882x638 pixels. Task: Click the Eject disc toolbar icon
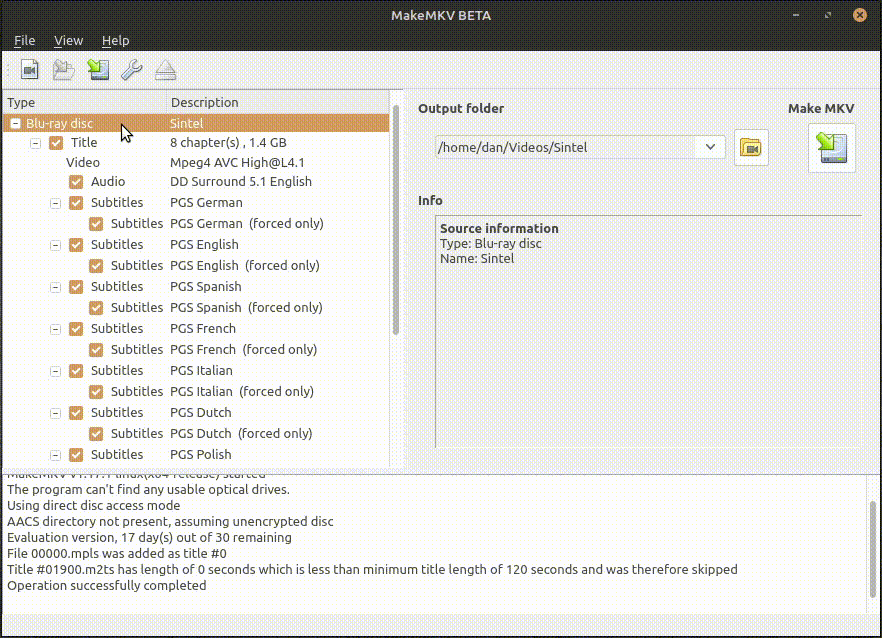[x=165, y=70]
